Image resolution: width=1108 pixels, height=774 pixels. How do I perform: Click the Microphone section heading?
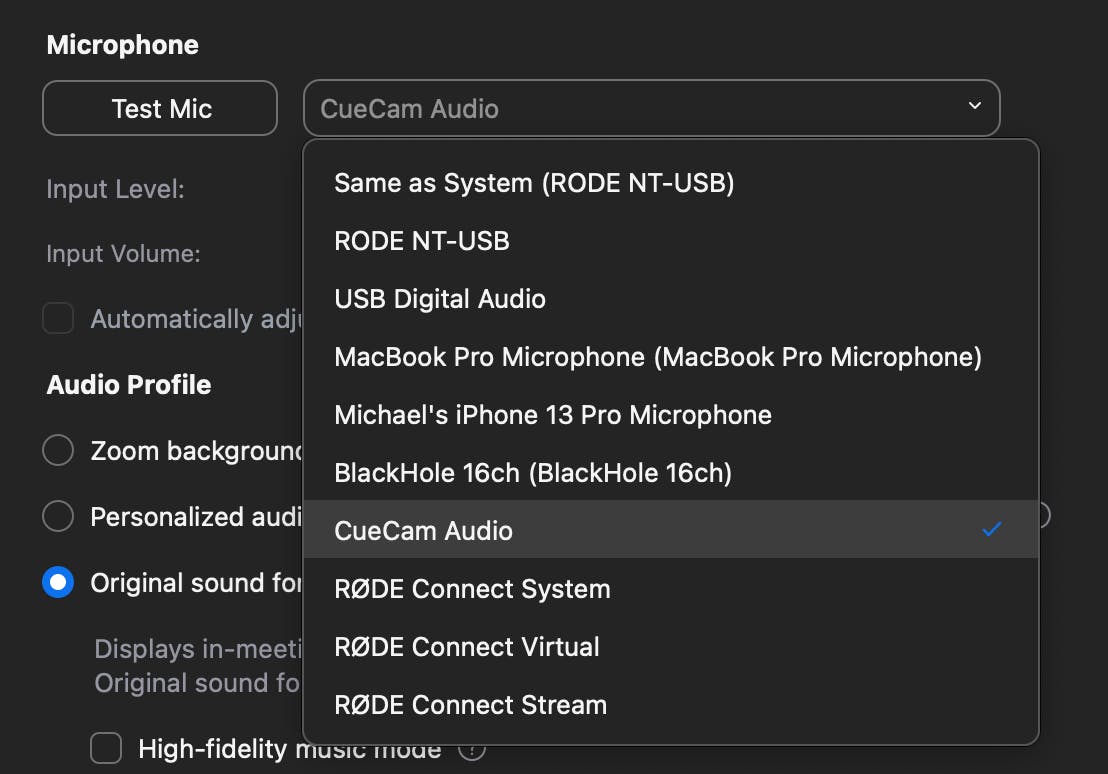[x=122, y=45]
